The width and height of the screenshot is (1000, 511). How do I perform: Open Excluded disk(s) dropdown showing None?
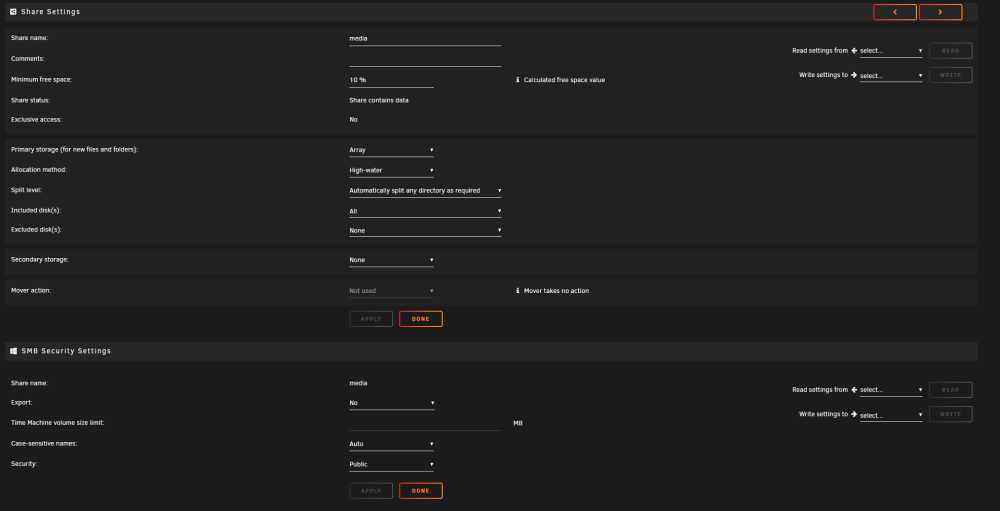pos(425,230)
